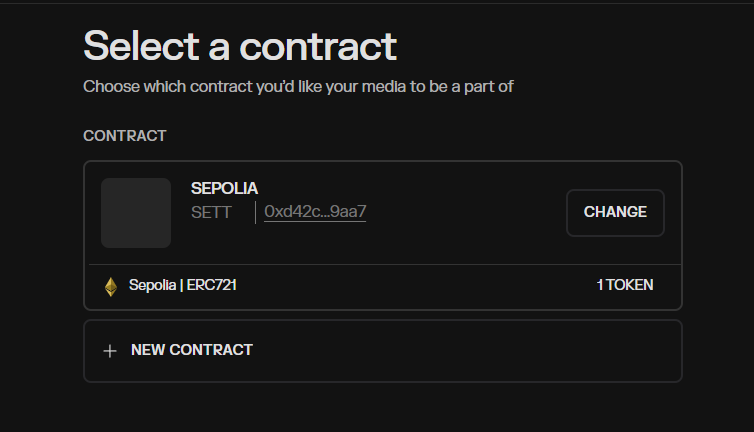Screen dimensions: 754x432
Task: Click the horizontal divider inside the contract card
Action: 385,264
